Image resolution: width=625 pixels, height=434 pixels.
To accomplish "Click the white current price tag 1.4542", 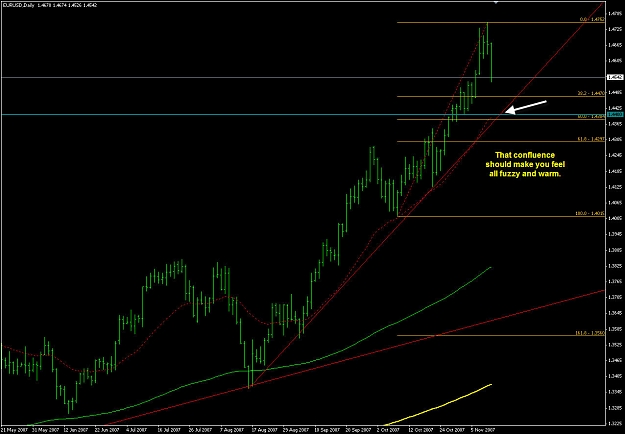I will 615,77.
